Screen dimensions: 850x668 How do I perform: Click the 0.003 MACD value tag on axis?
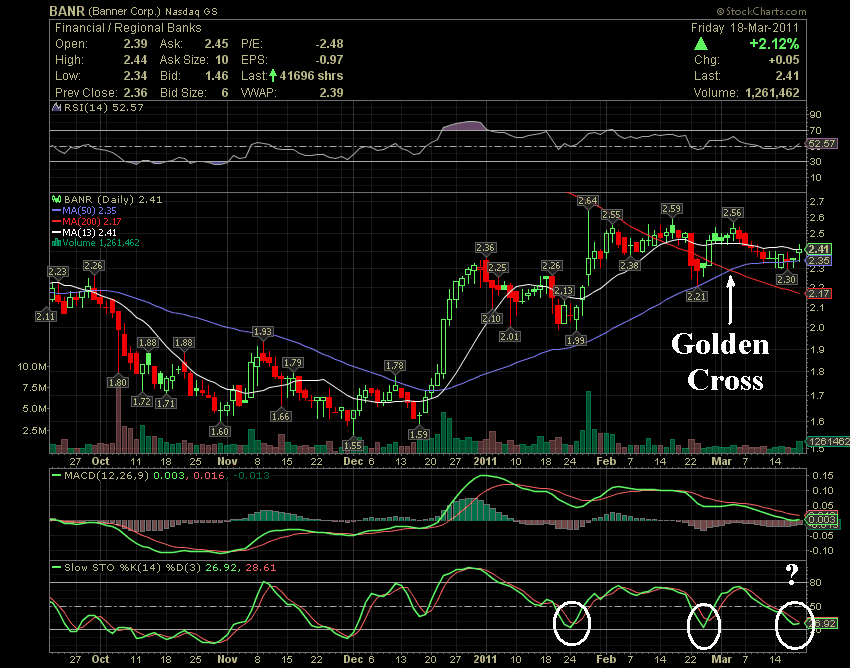click(821, 520)
